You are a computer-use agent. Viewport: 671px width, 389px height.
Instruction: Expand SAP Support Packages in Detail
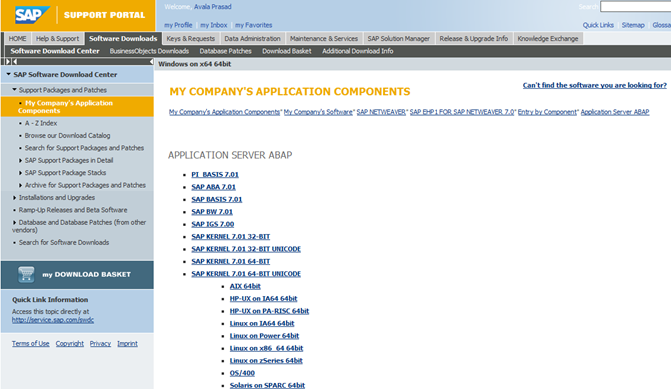(20, 160)
